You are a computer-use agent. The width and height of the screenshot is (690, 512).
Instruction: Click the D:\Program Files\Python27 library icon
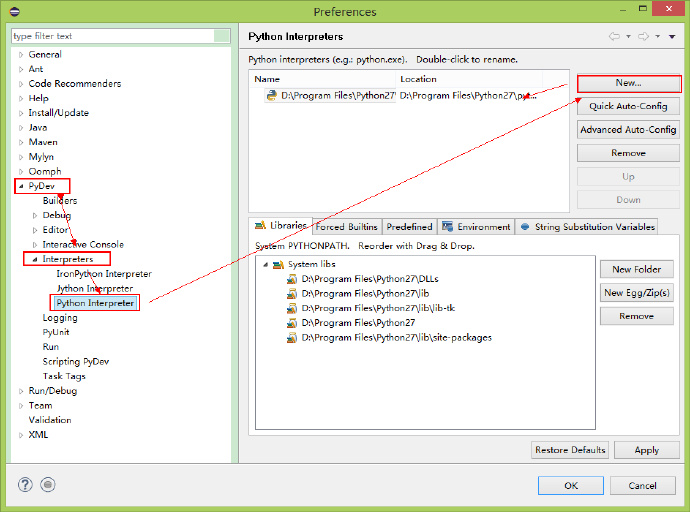pyautogui.click(x=292, y=323)
